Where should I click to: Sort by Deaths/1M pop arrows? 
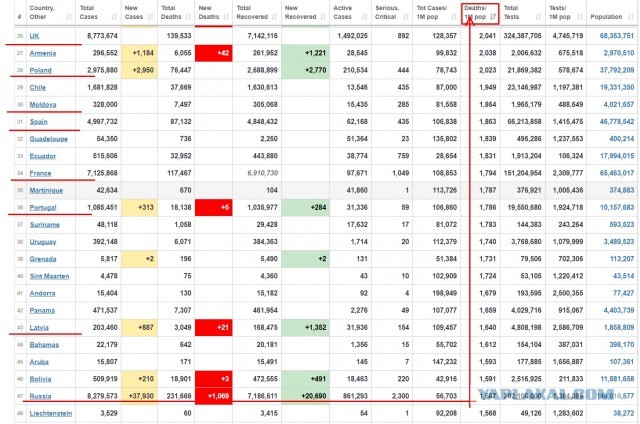[x=493, y=17]
